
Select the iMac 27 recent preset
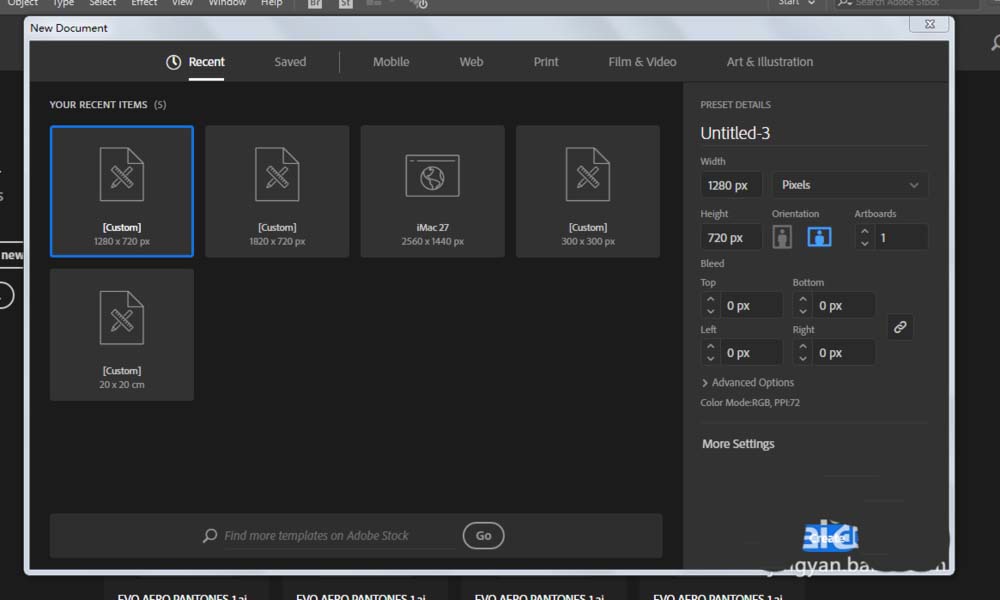point(432,190)
